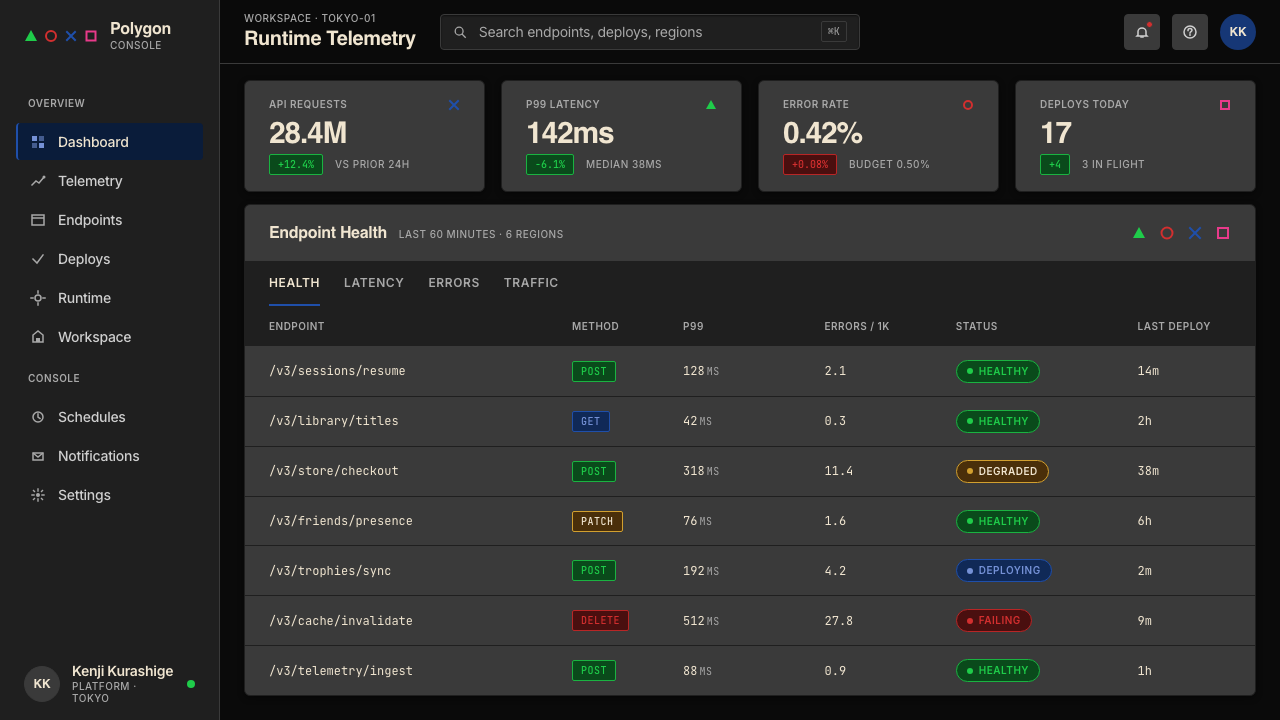Switch to the Latency tab
Image resolution: width=1280 pixels, height=720 pixels.
tap(374, 283)
